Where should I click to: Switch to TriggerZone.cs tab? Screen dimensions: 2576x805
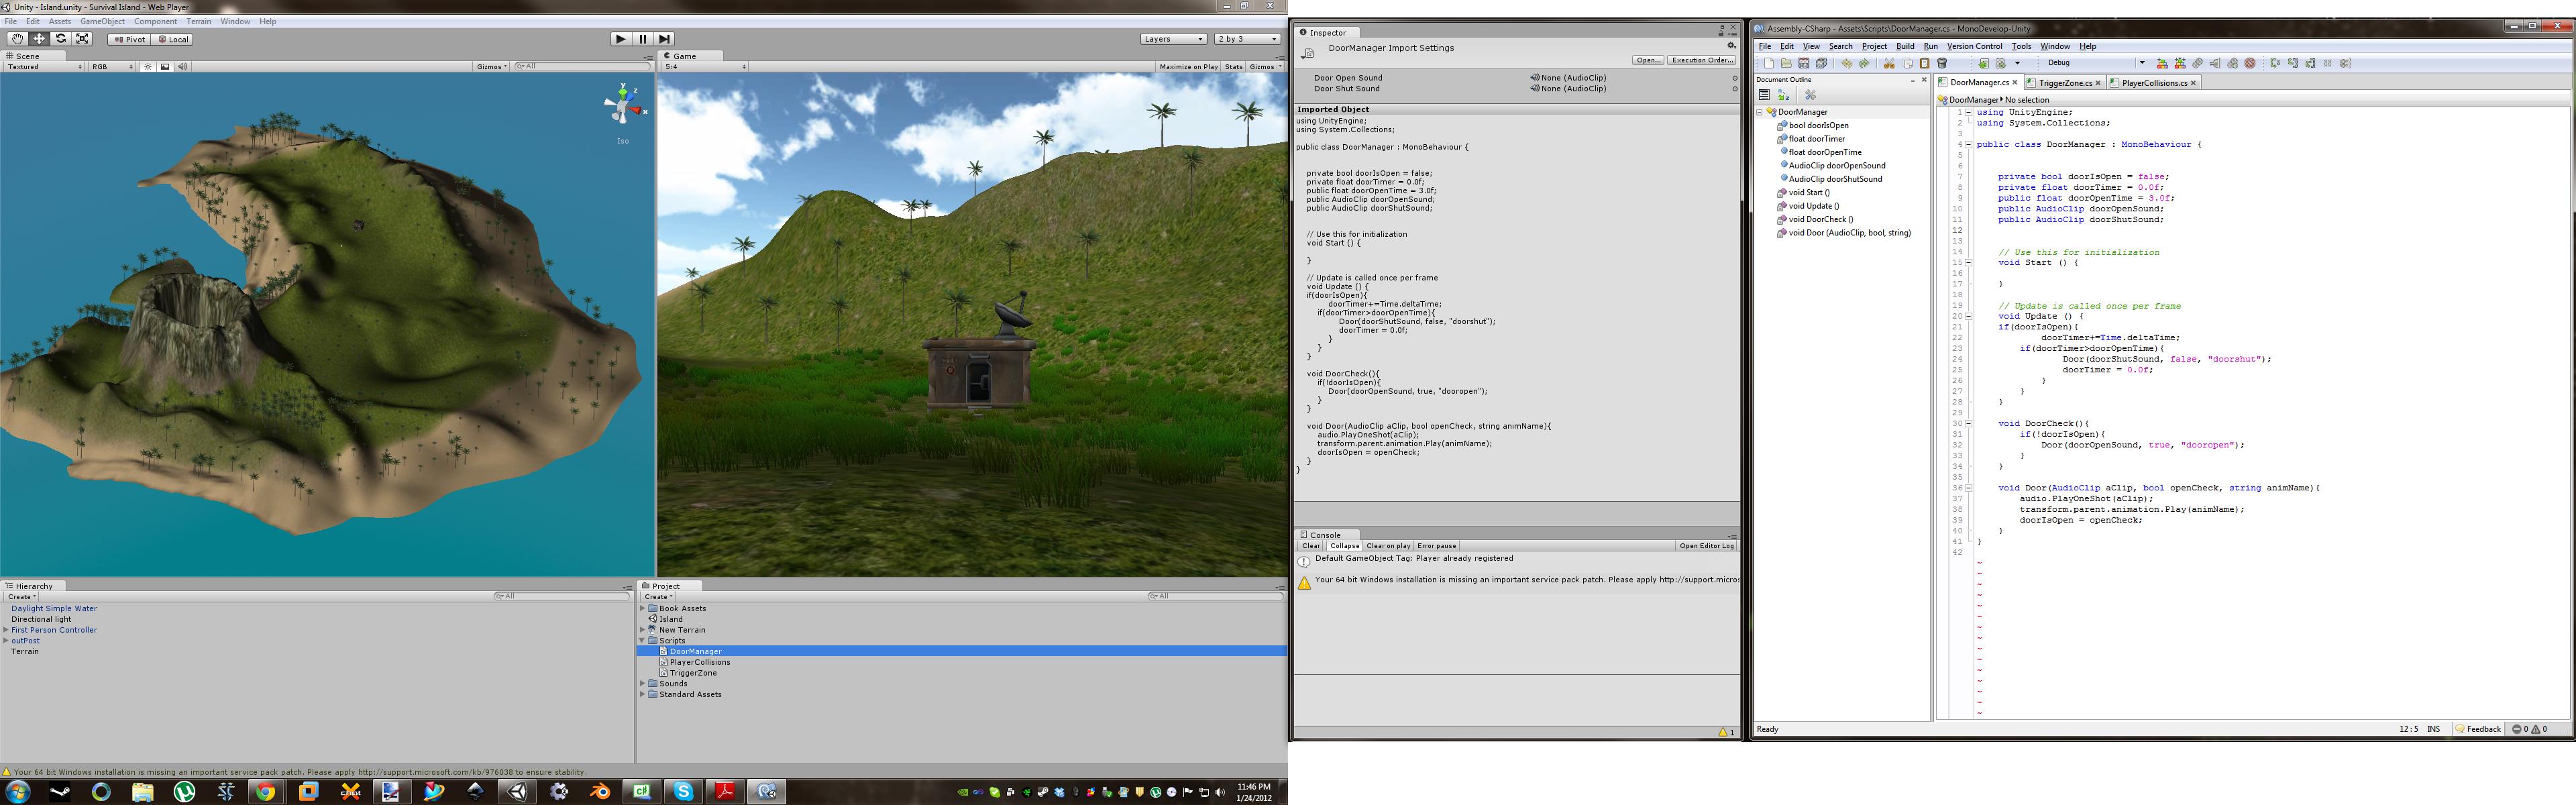tap(2064, 83)
